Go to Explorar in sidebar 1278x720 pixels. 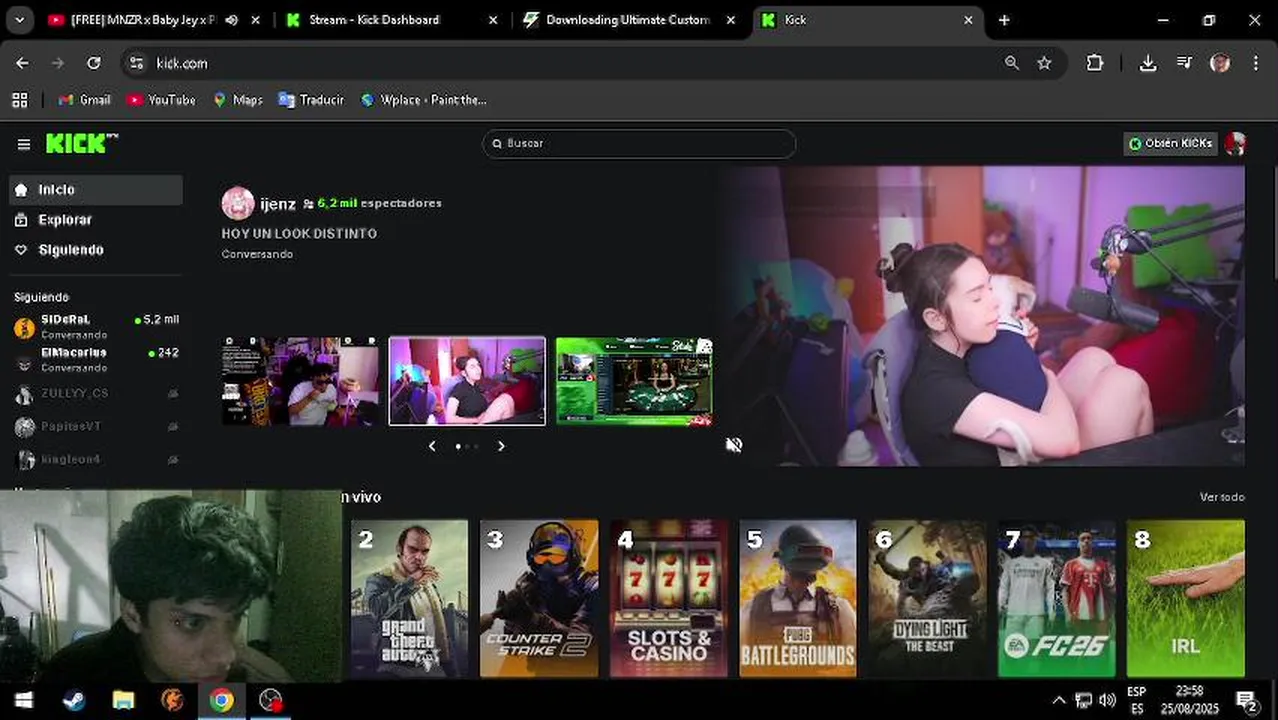click(96, 220)
